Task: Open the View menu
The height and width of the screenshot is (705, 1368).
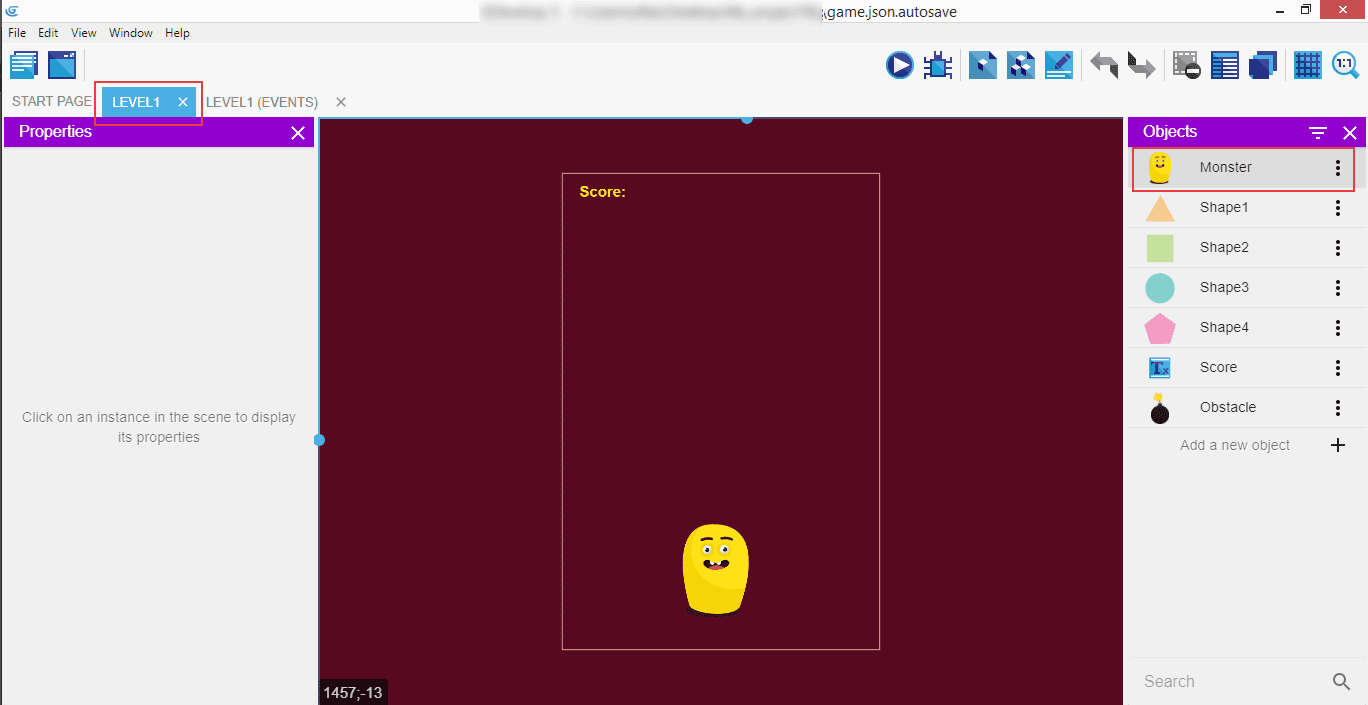Action: [84, 33]
